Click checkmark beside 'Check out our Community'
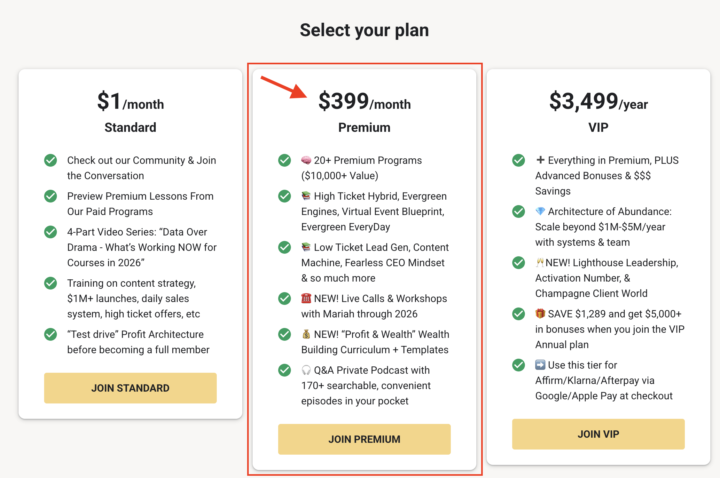This screenshot has width=720, height=478. [51, 160]
